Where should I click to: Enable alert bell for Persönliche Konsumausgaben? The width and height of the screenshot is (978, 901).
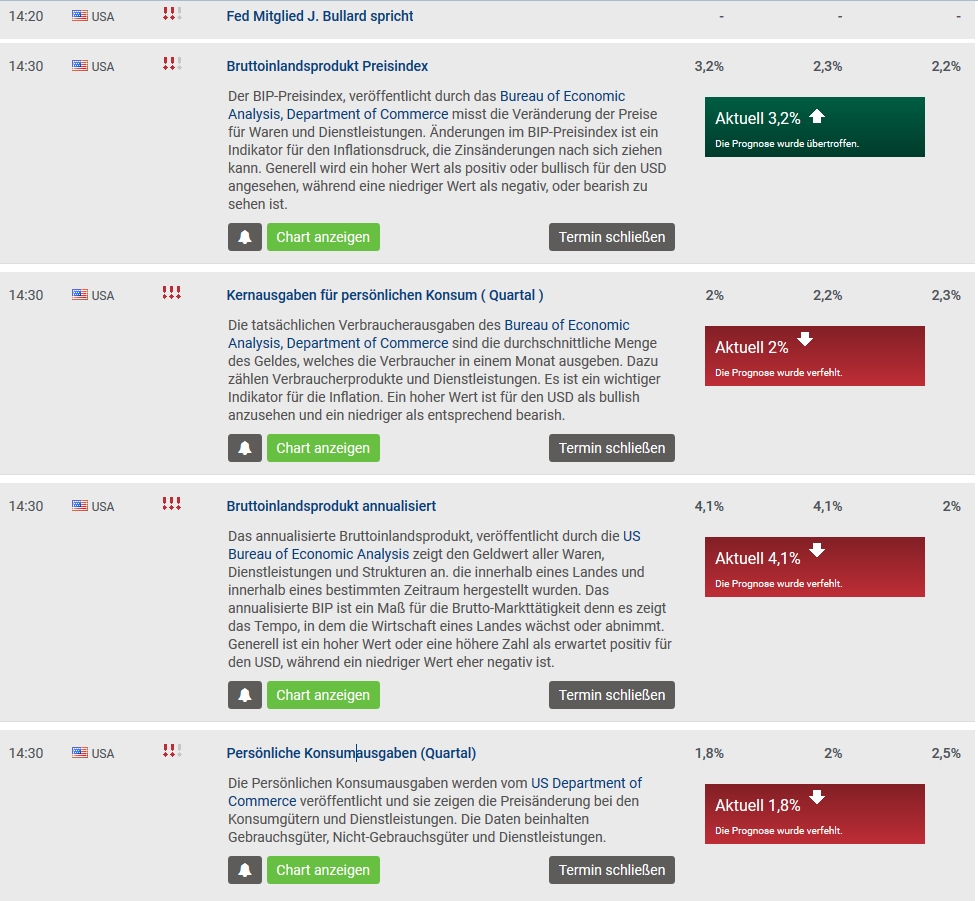click(244, 870)
